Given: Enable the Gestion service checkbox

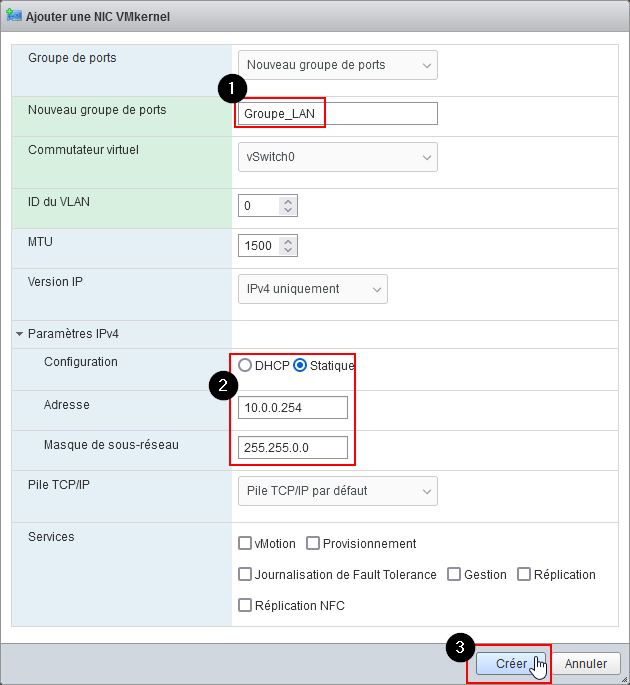Looking at the screenshot, I should pos(454,574).
